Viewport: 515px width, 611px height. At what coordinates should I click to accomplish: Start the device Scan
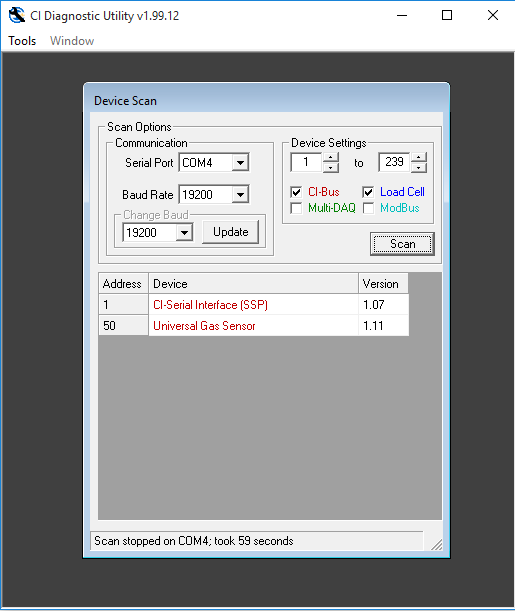[402, 244]
